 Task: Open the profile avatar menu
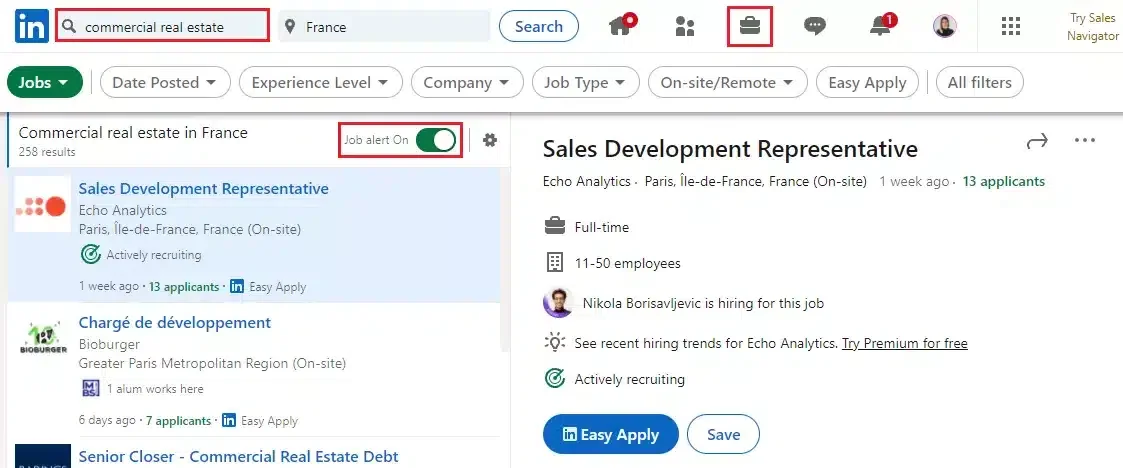click(x=945, y=27)
